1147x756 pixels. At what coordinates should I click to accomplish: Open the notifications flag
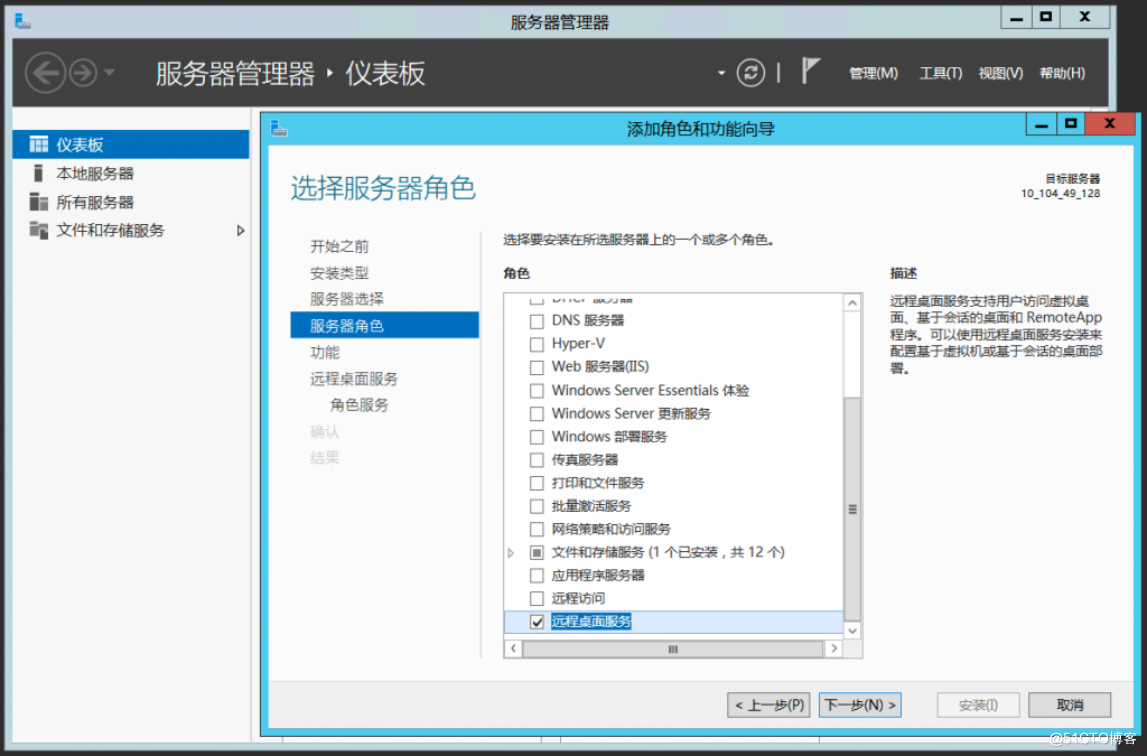(810, 71)
